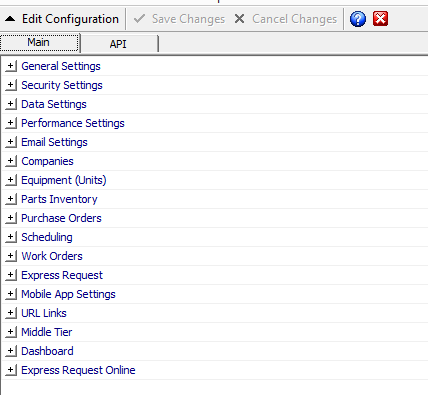Click the Edit Configuration title text
Viewport: 428px width, 395px height.
pyautogui.click(x=70, y=19)
